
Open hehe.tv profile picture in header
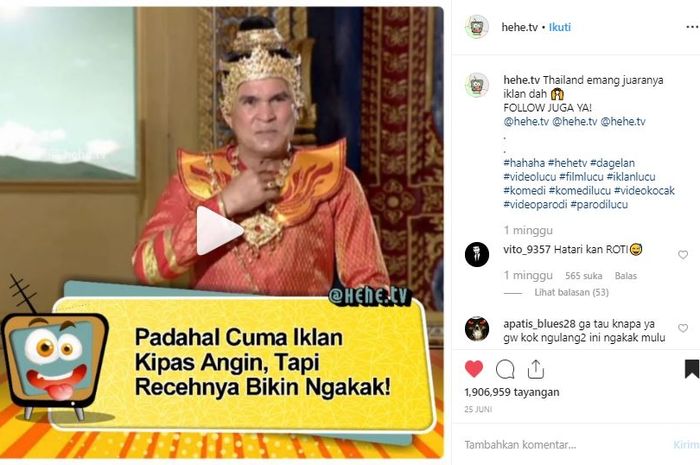(477, 27)
